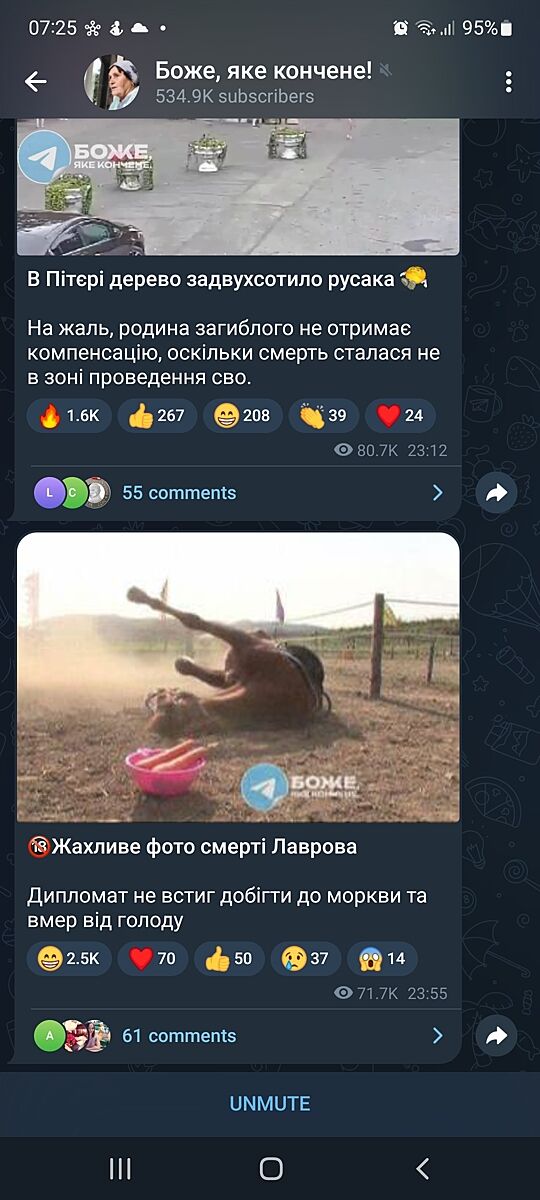Image resolution: width=540 pixels, height=1200 pixels.
Task: Open the 55 comments thread
Action: pyautogui.click(x=238, y=493)
